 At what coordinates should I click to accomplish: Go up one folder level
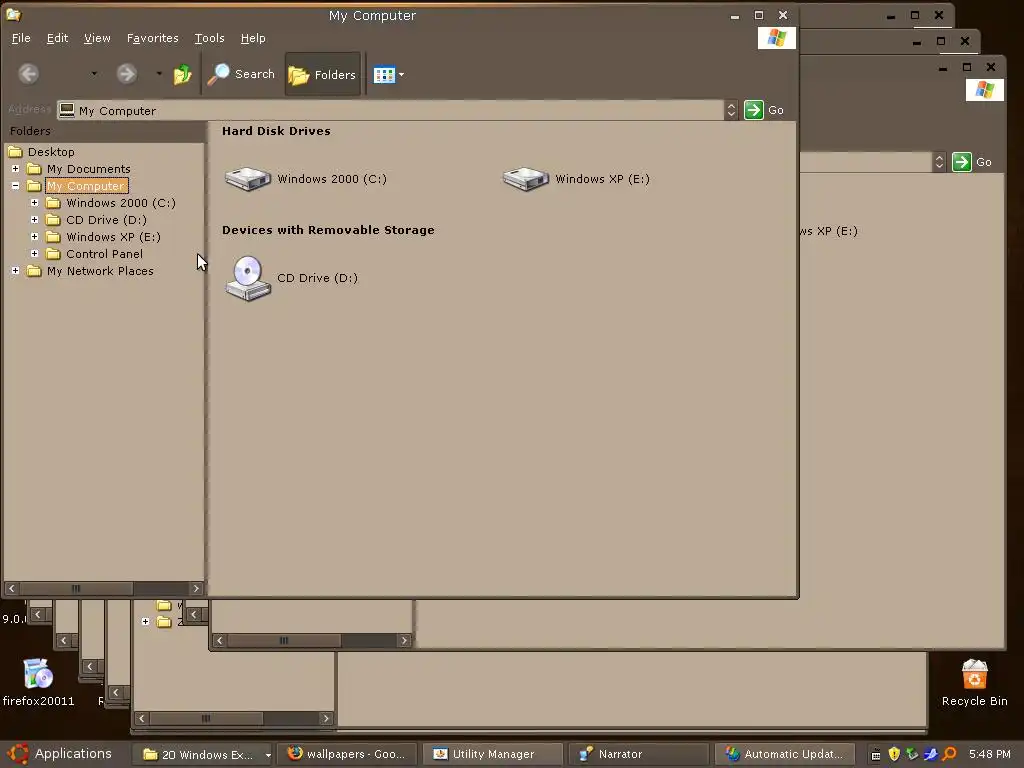tap(182, 74)
